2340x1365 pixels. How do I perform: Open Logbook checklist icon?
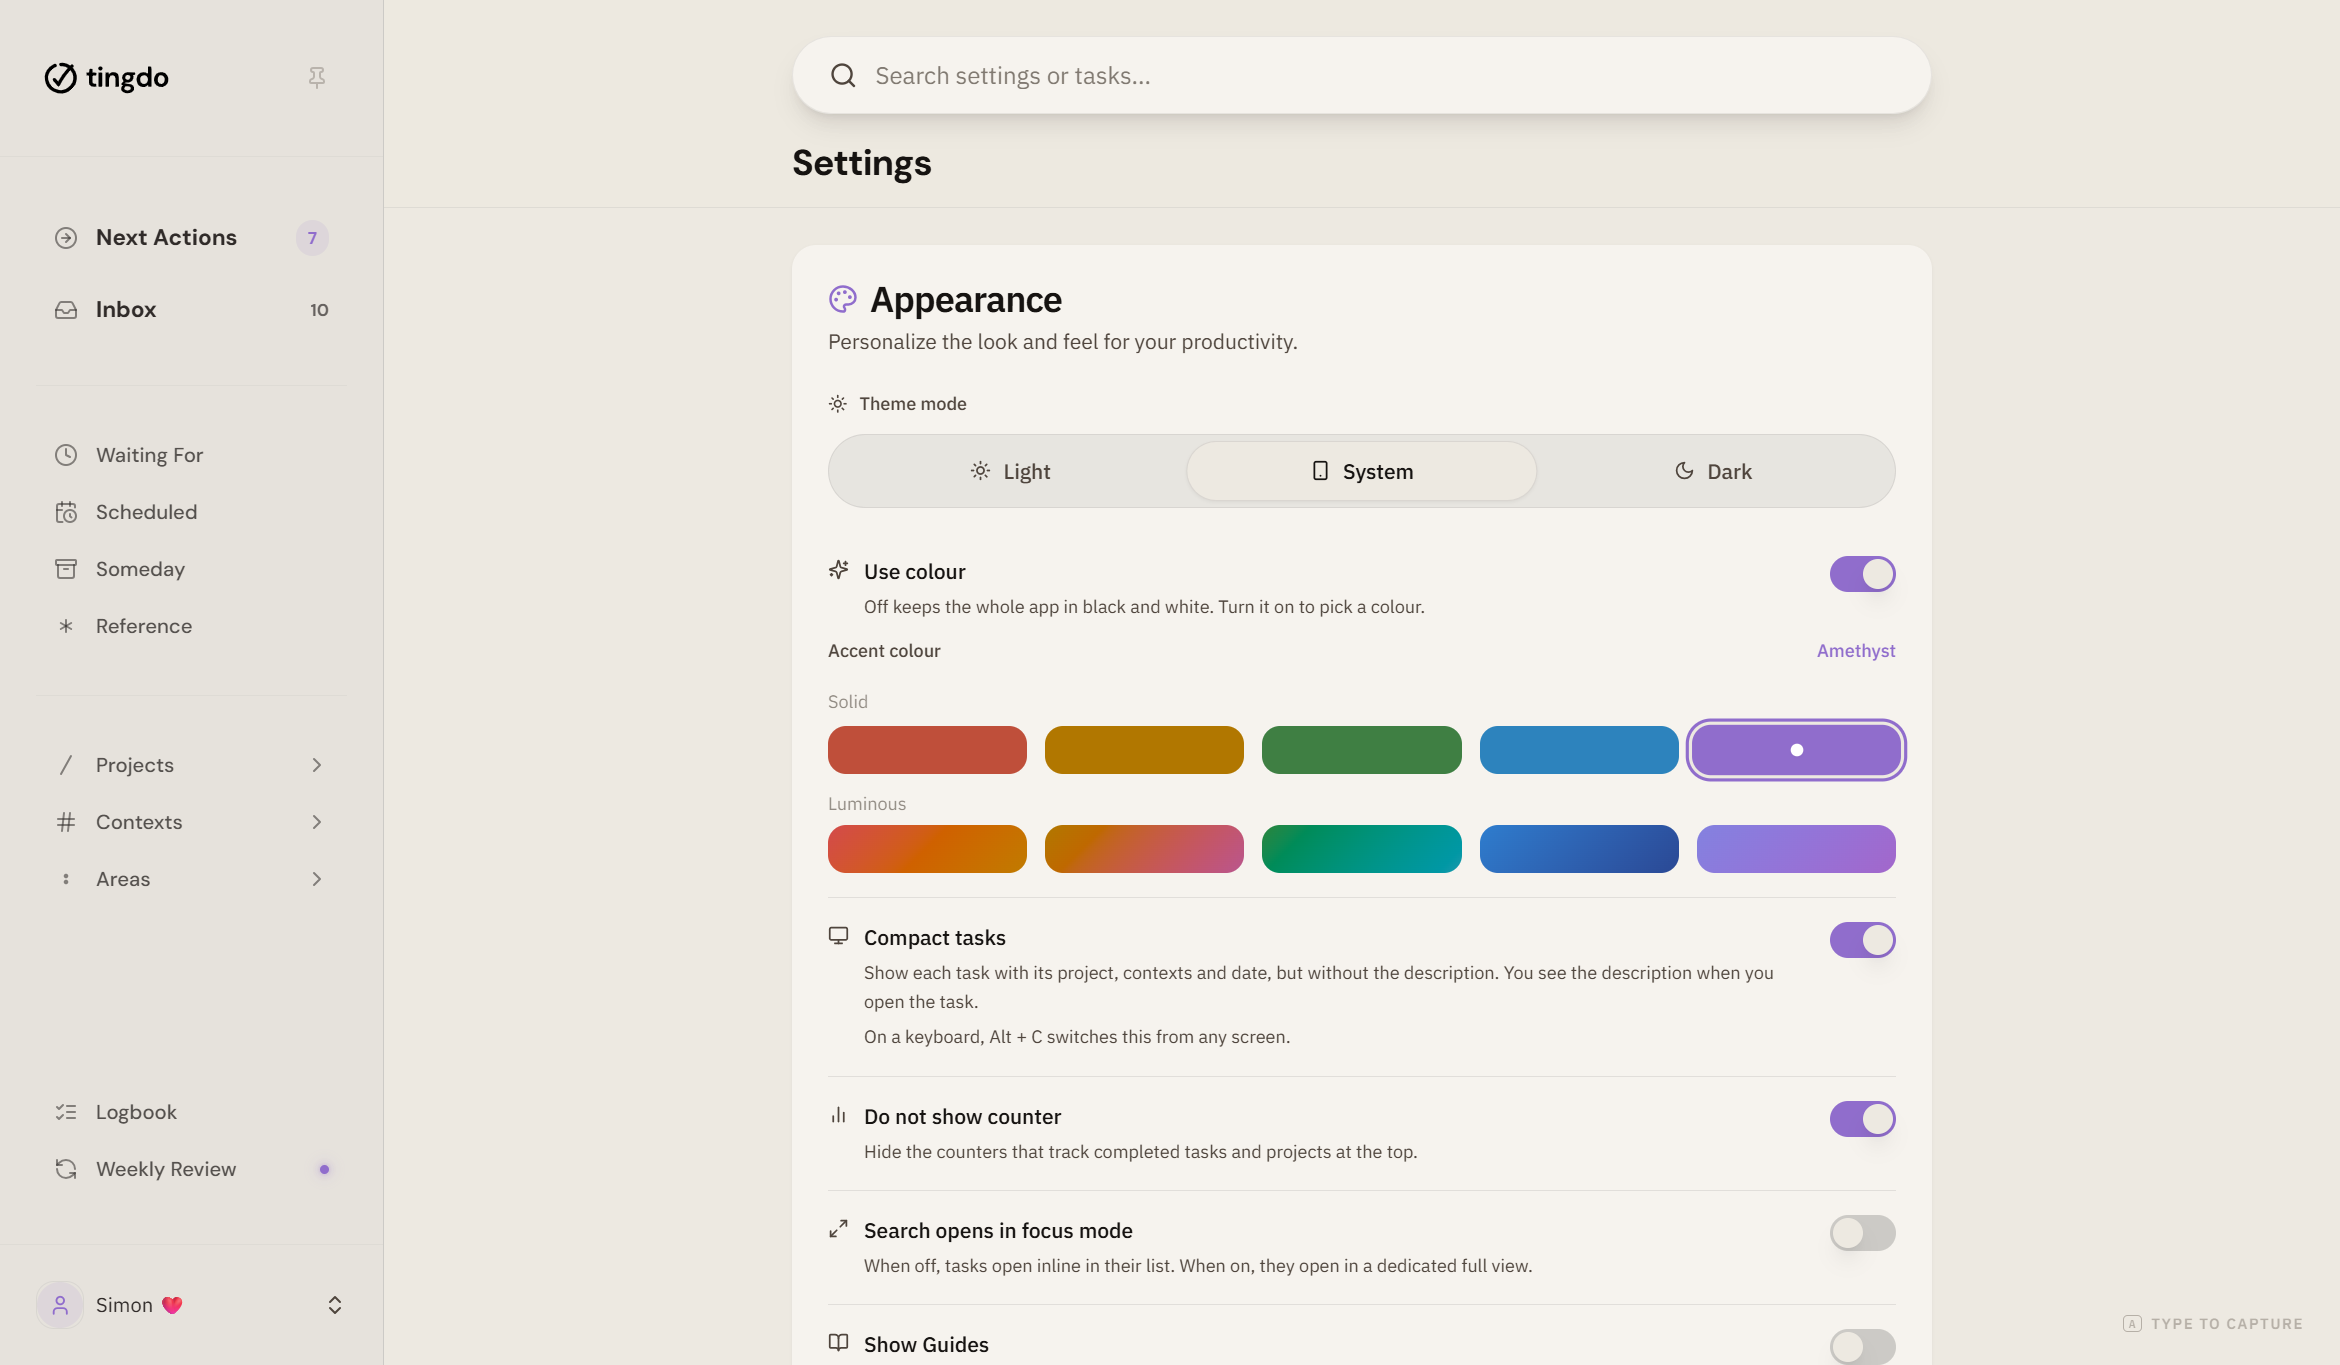coord(66,1112)
